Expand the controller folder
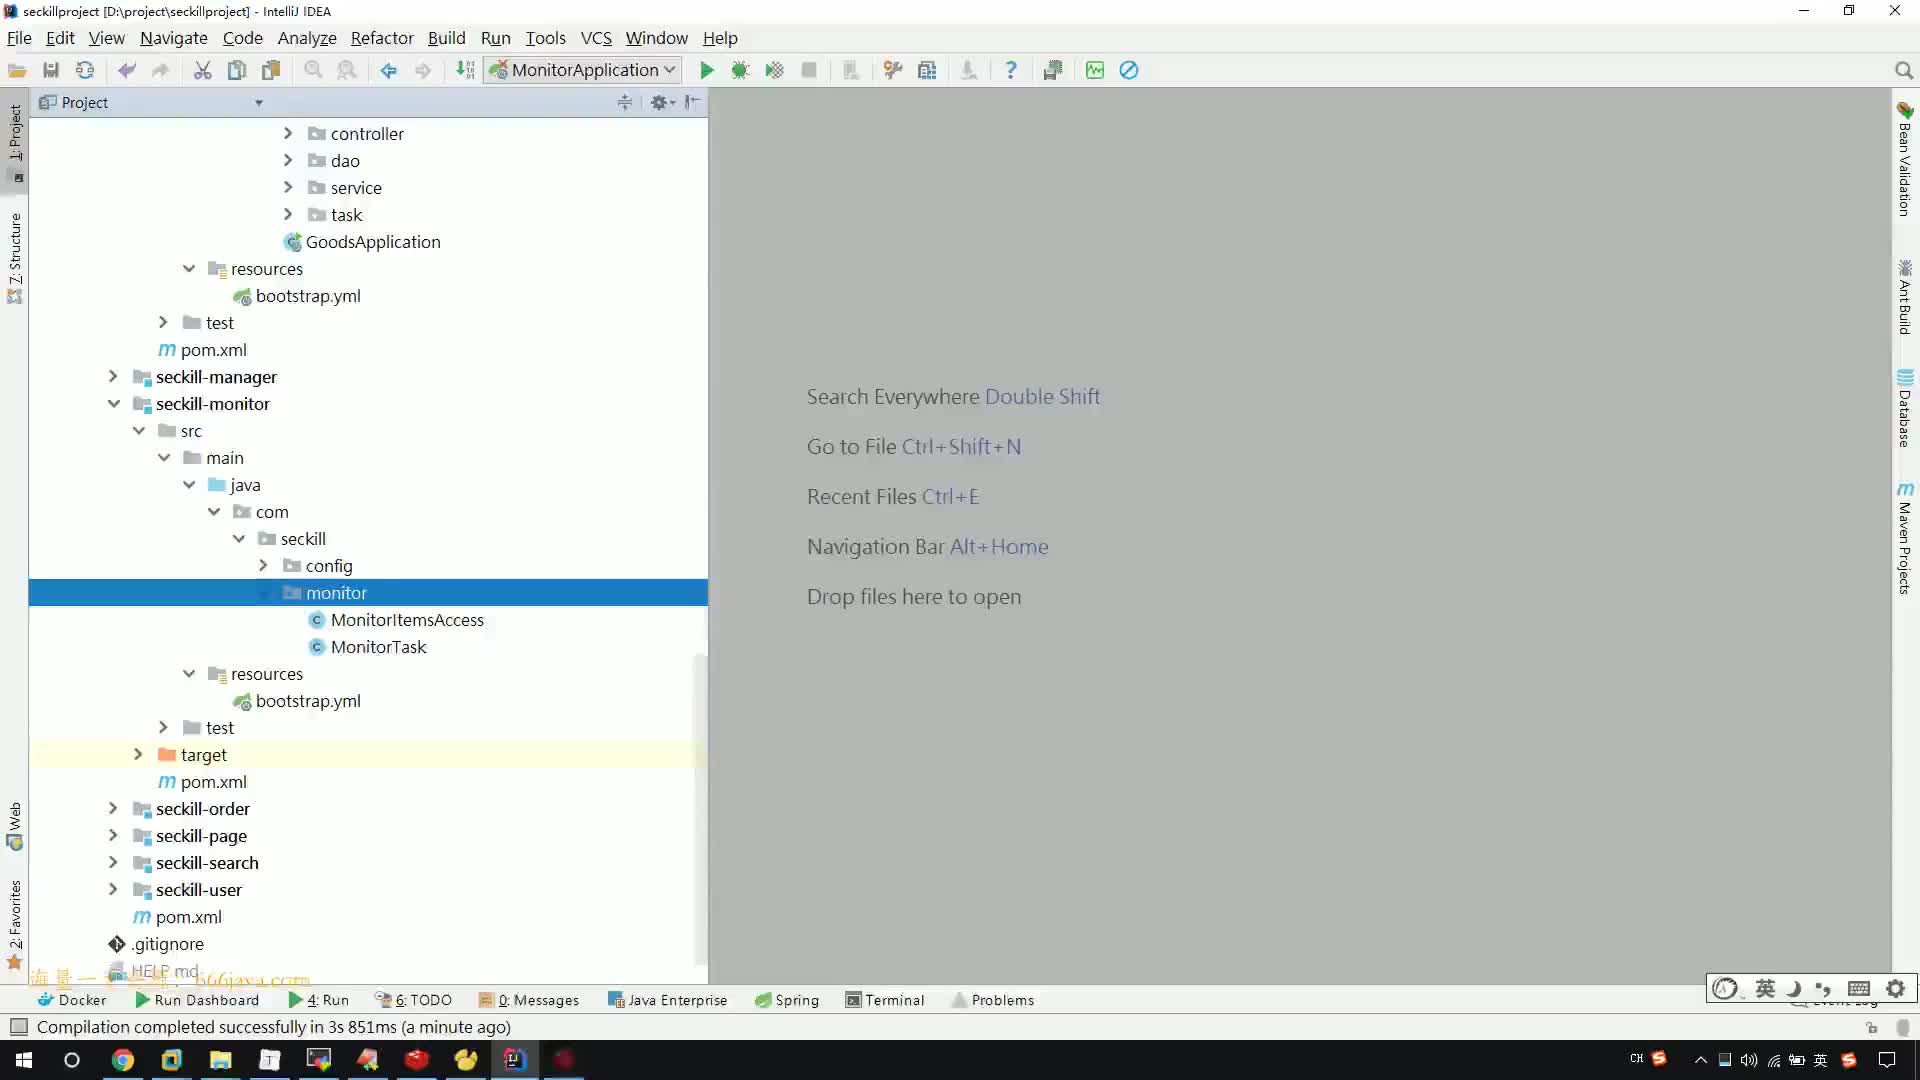 click(x=288, y=133)
